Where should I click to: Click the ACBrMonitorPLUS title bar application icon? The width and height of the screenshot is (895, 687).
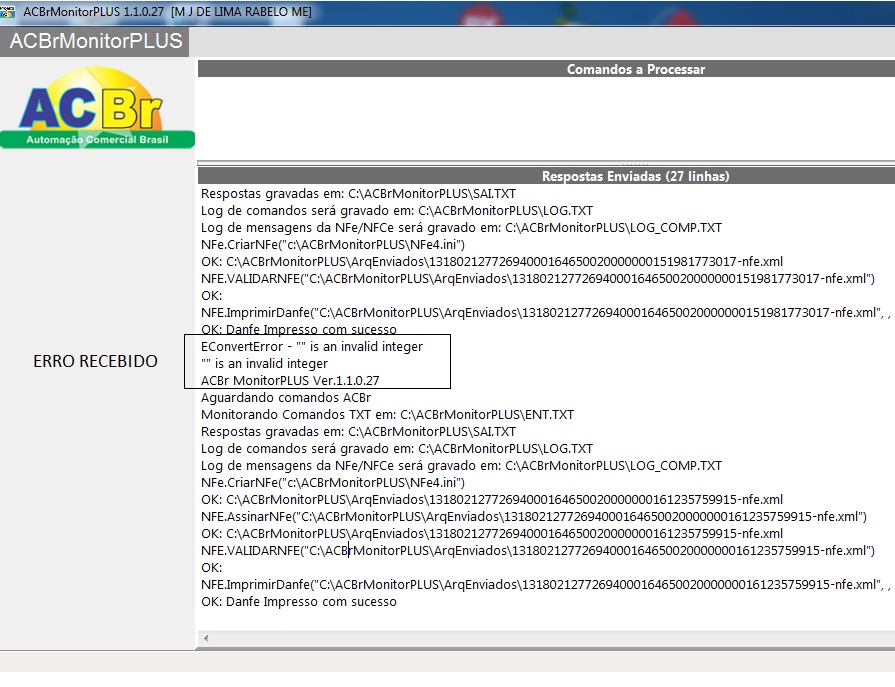point(7,12)
